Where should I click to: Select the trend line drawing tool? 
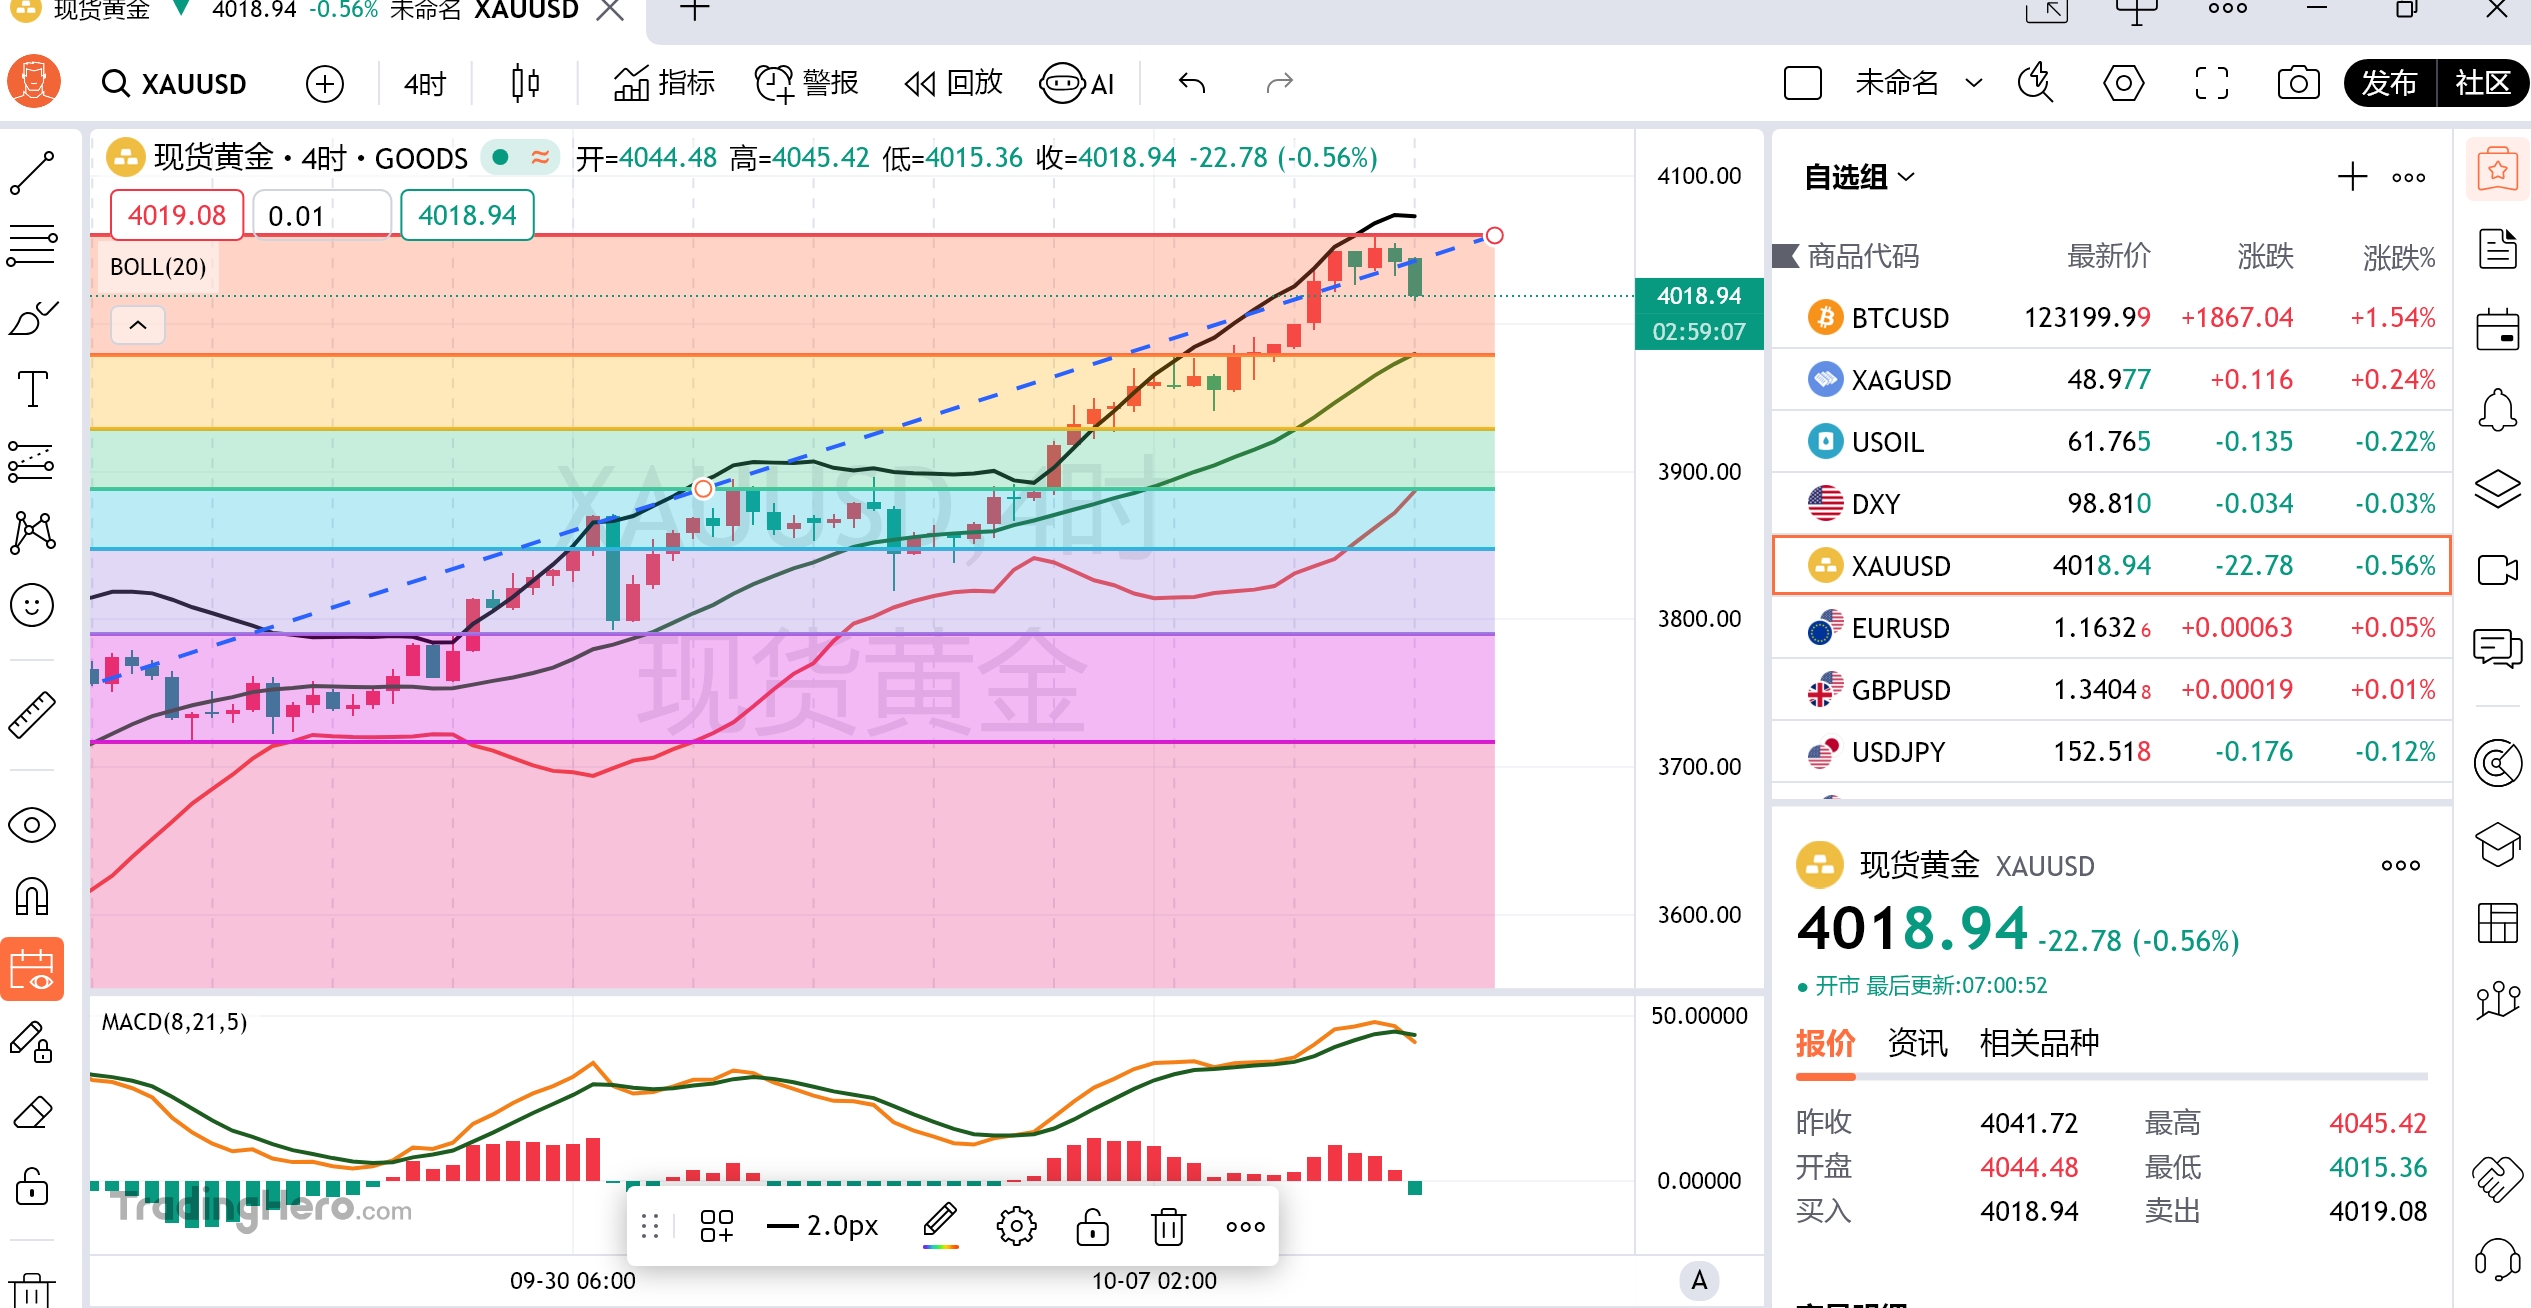click(x=32, y=173)
